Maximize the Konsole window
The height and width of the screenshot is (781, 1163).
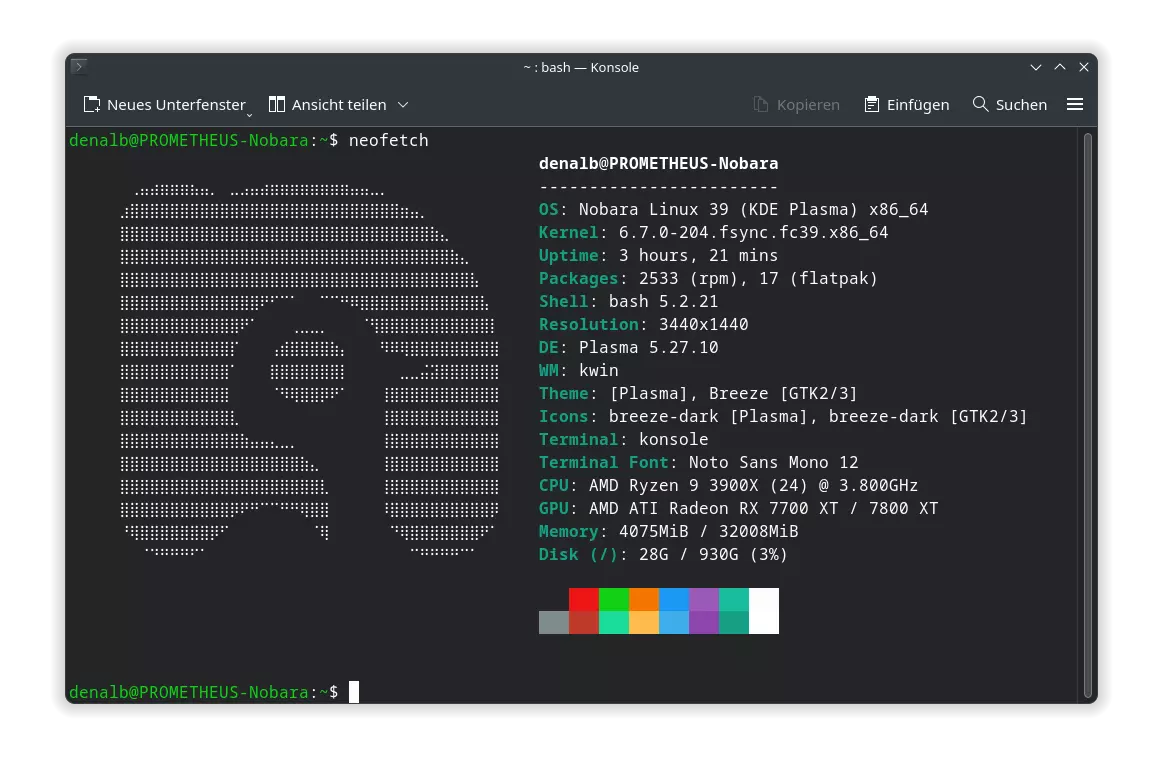click(x=1060, y=67)
